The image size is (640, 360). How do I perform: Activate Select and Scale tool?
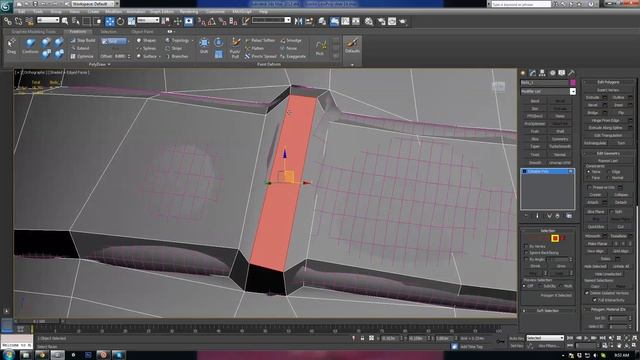click(131, 21)
